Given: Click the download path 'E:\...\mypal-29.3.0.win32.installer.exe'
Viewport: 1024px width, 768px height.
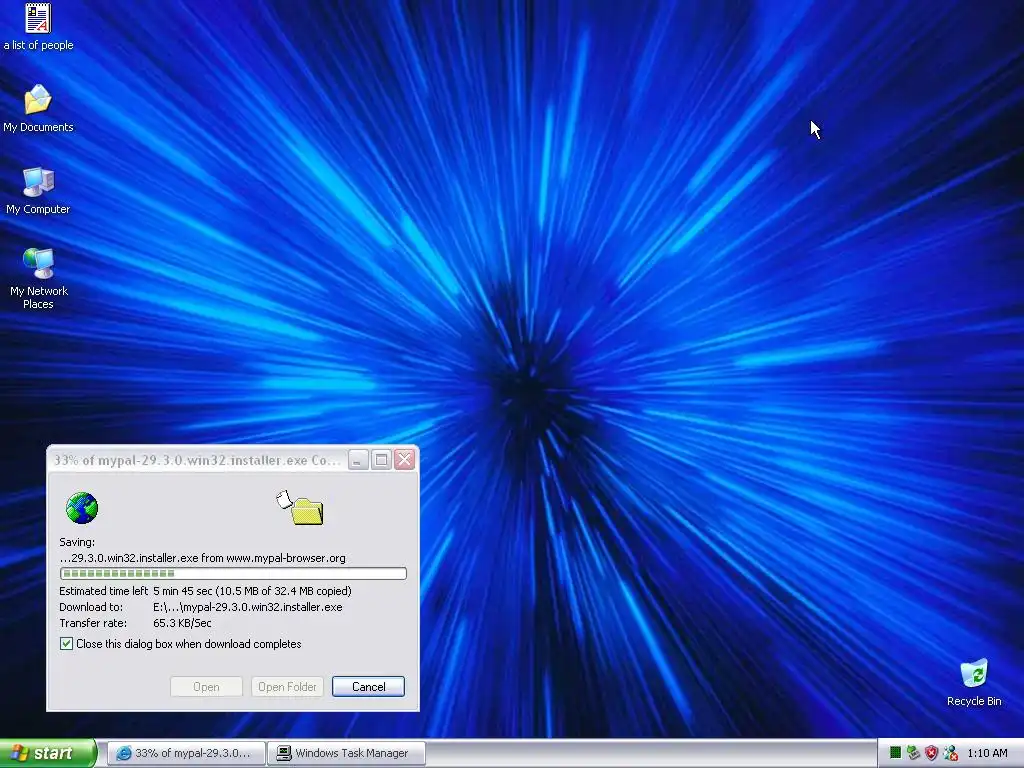Looking at the screenshot, I should (x=248, y=607).
